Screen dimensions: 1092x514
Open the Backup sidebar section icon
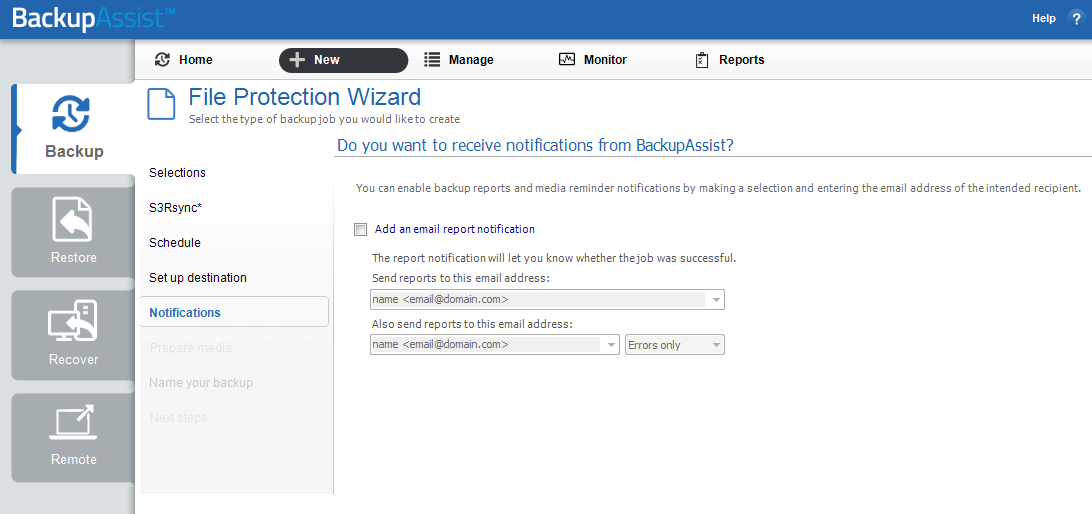71,114
